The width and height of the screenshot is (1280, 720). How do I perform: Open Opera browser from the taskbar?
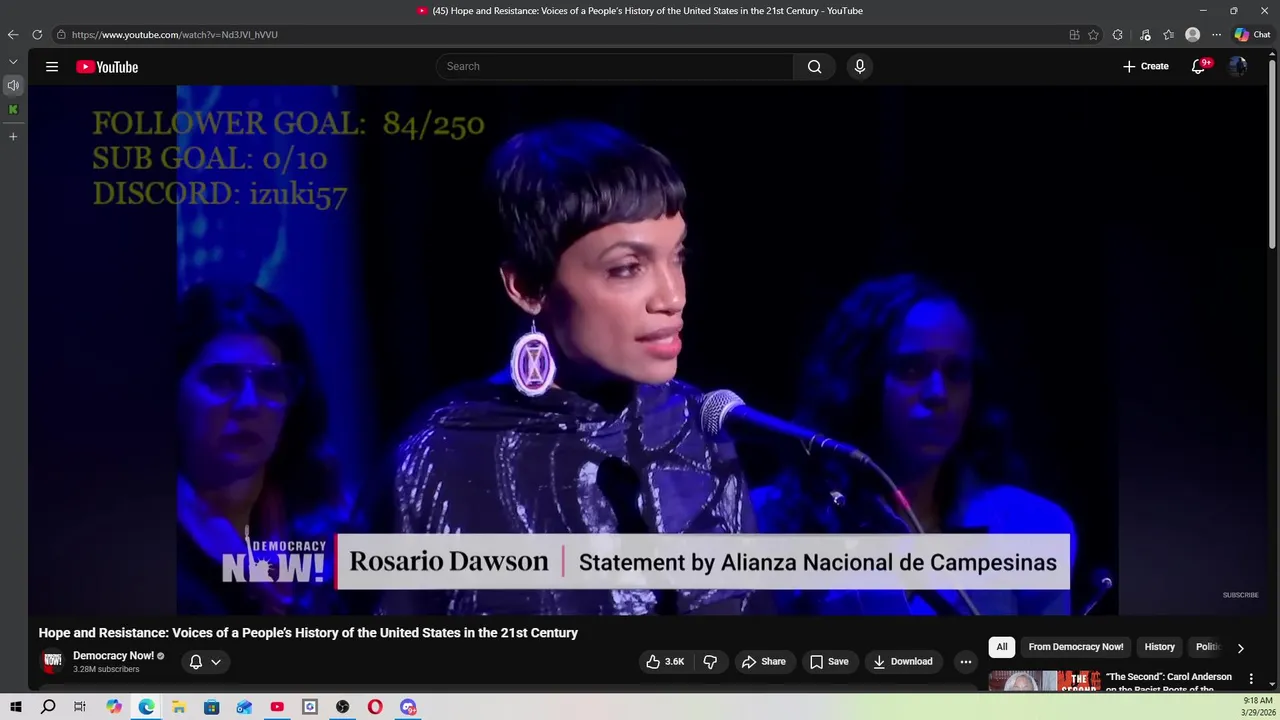(375, 707)
